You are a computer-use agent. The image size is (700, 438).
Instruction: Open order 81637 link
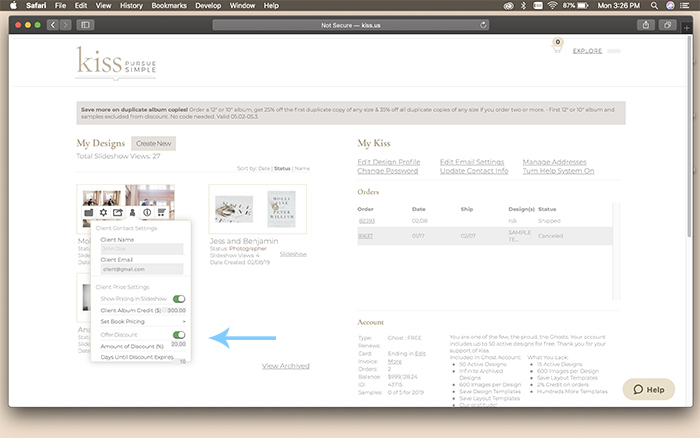tap(365, 236)
